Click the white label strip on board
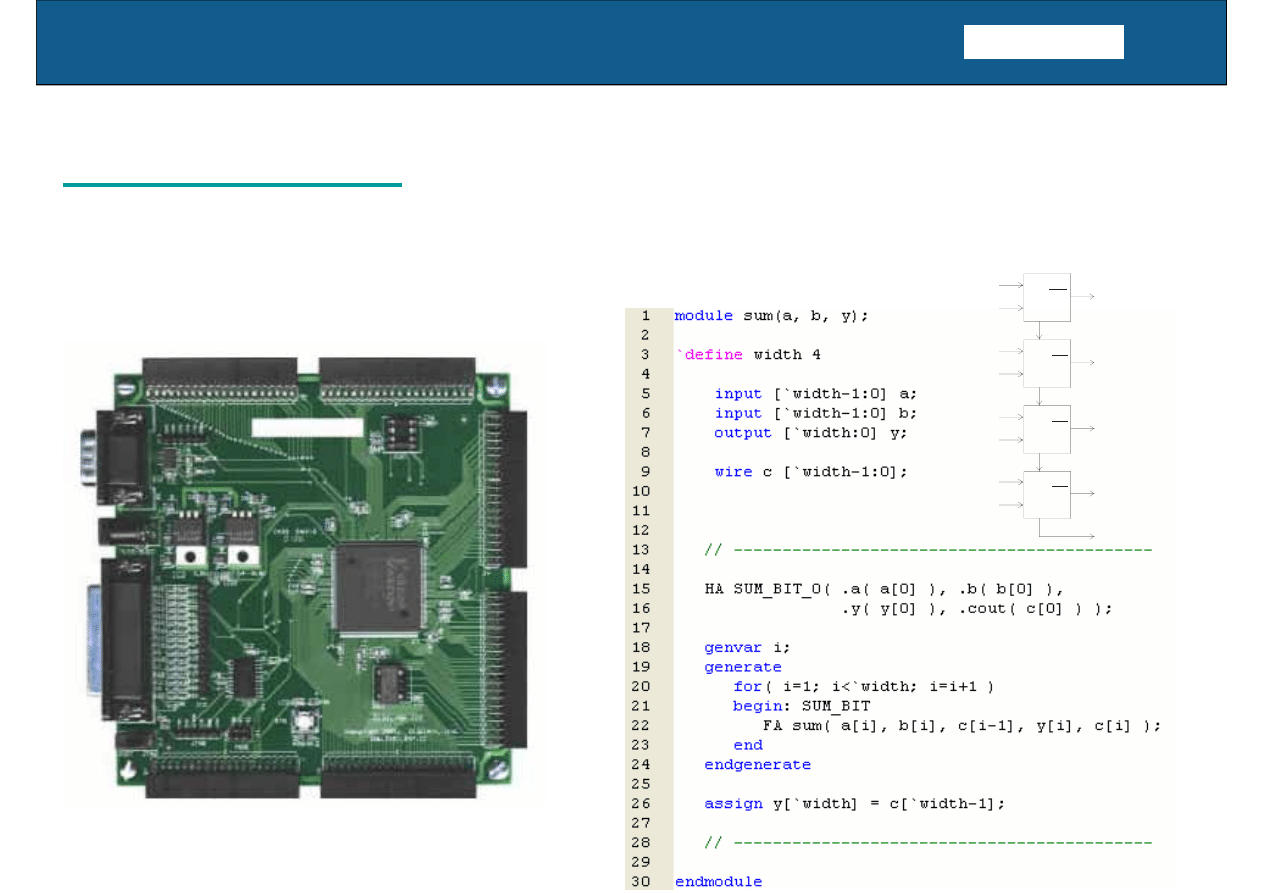Screen dimensions: 1263x893 (x=306, y=427)
